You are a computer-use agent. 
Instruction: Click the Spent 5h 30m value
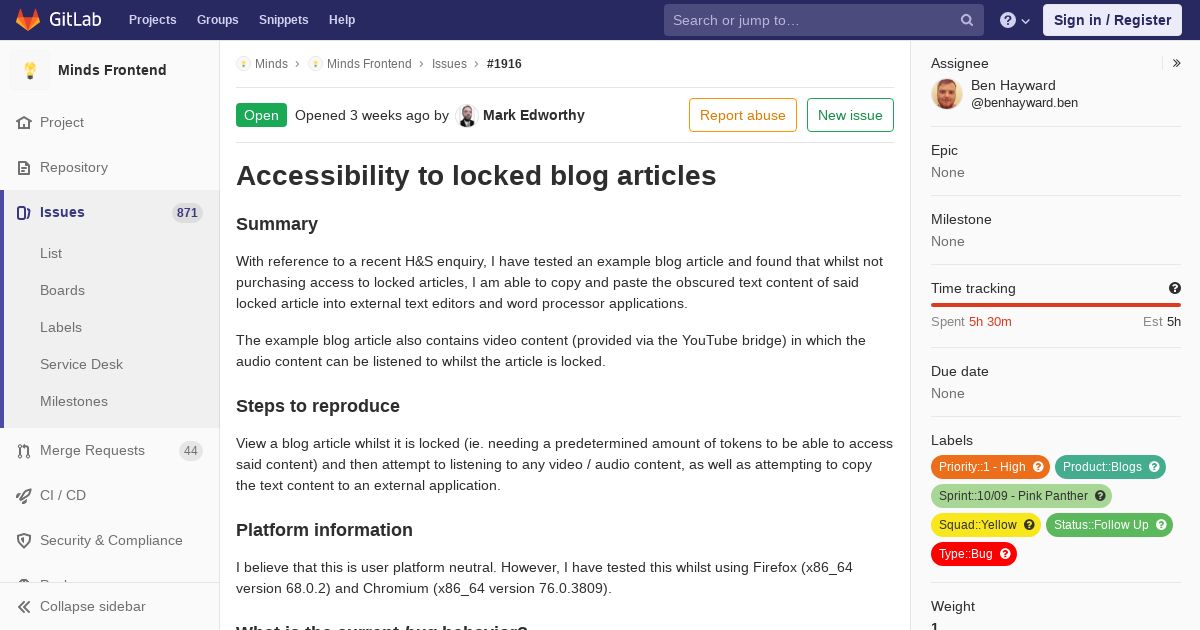point(990,322)
